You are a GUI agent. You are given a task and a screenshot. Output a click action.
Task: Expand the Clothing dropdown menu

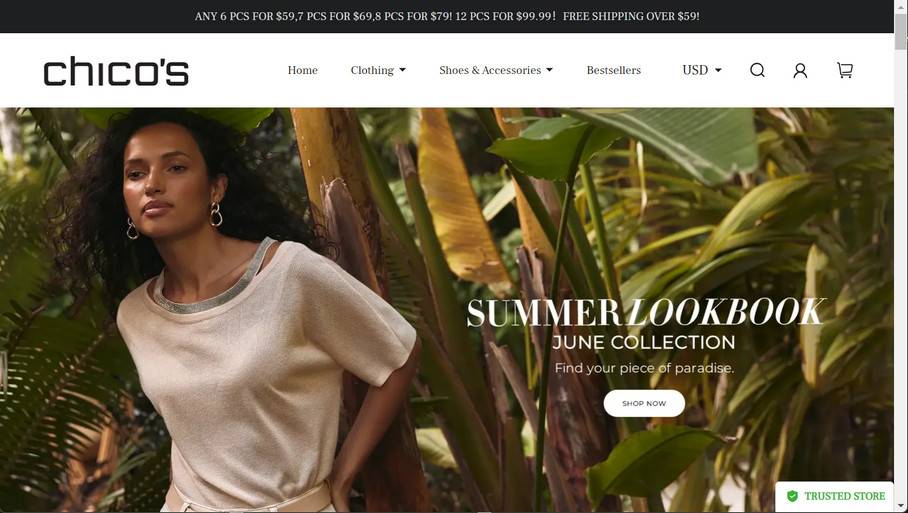378,70
